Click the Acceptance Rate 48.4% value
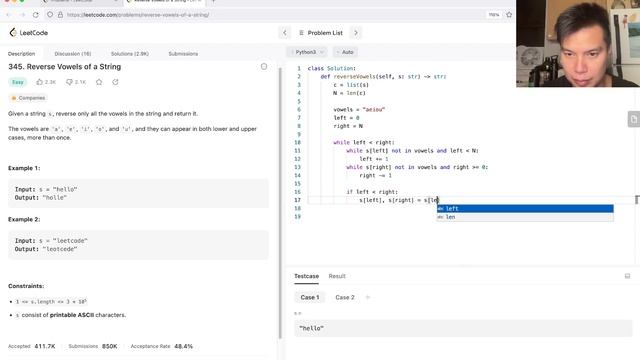Screen dimensions: 640x360 [x=183, y=346]
